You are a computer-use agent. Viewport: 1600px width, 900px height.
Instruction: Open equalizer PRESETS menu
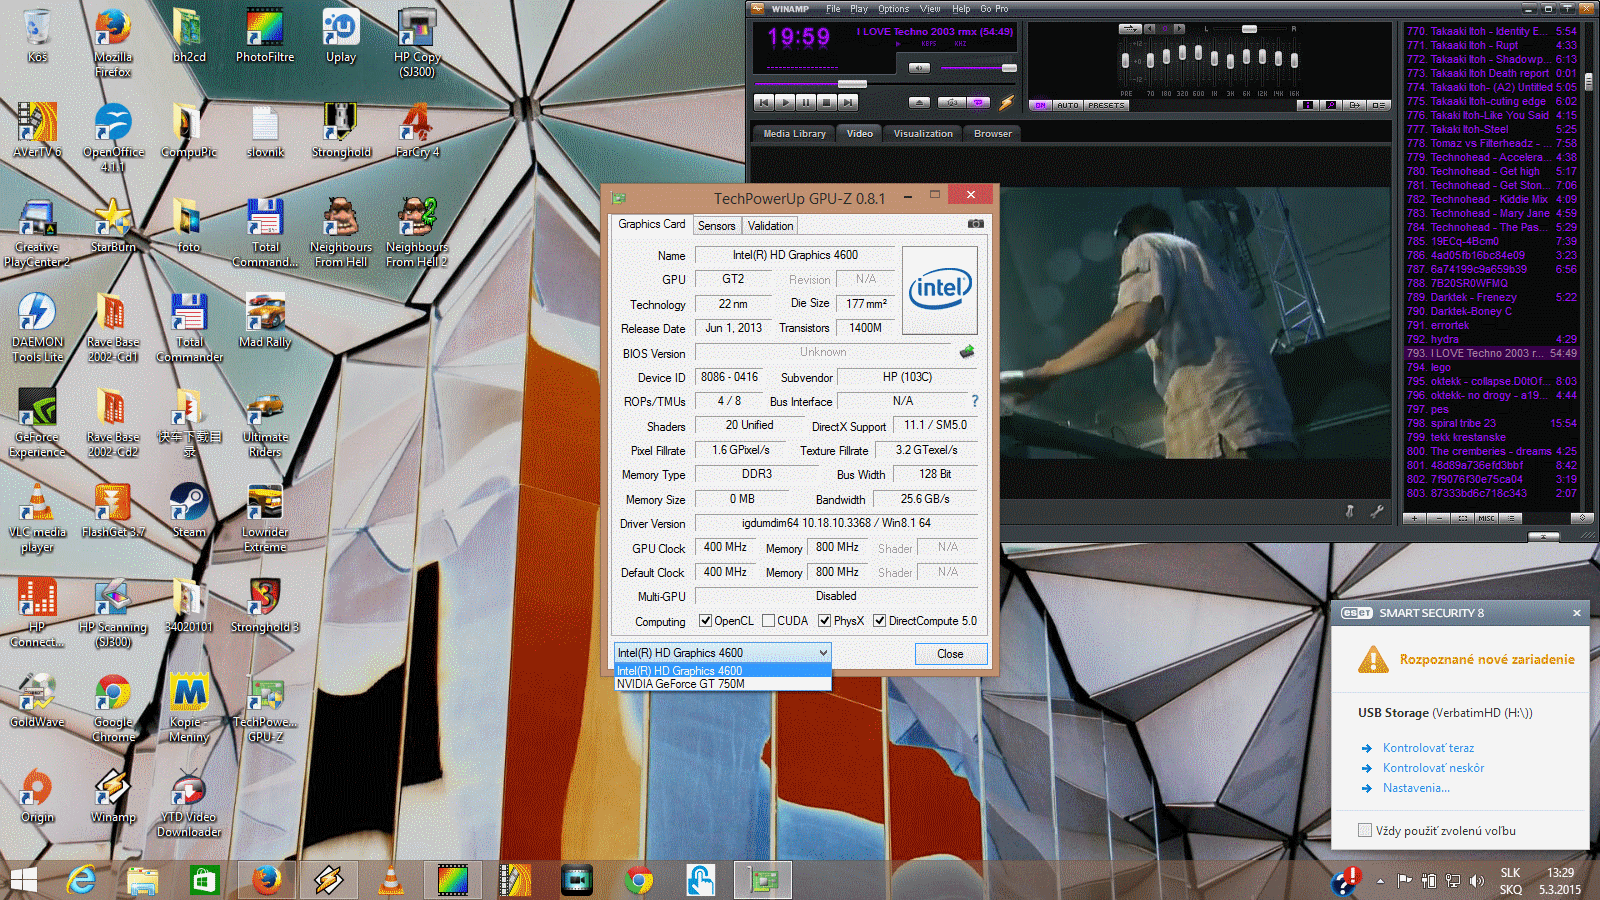pyautogui.click(x=1106, y=105)
